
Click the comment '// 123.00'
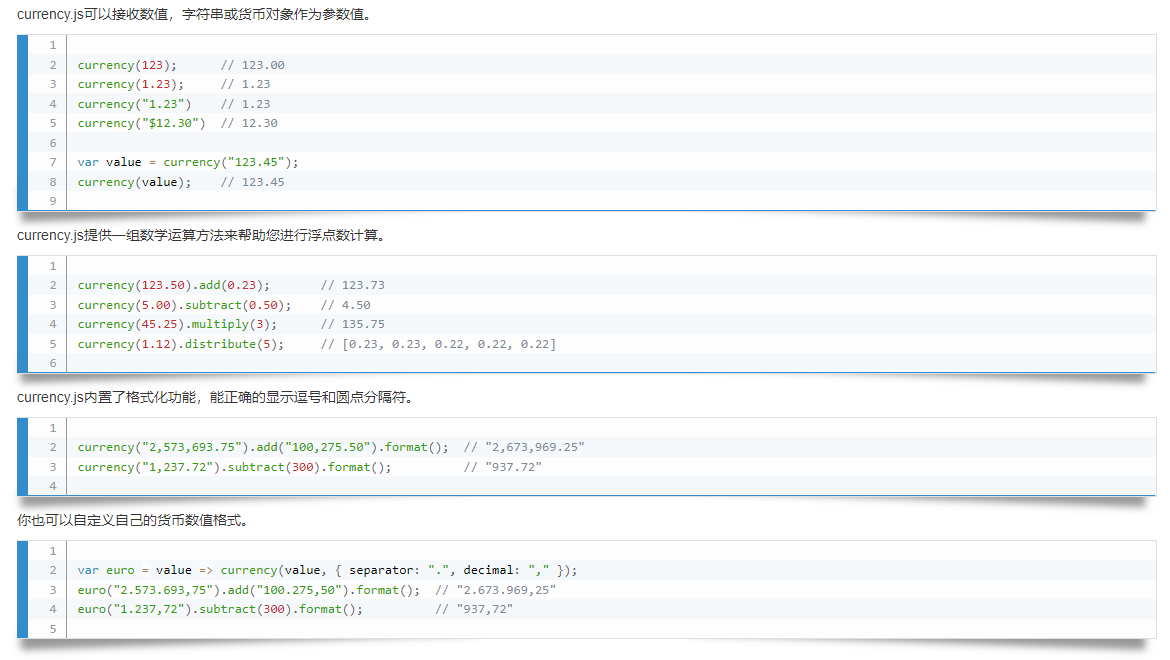click(253, 65)
